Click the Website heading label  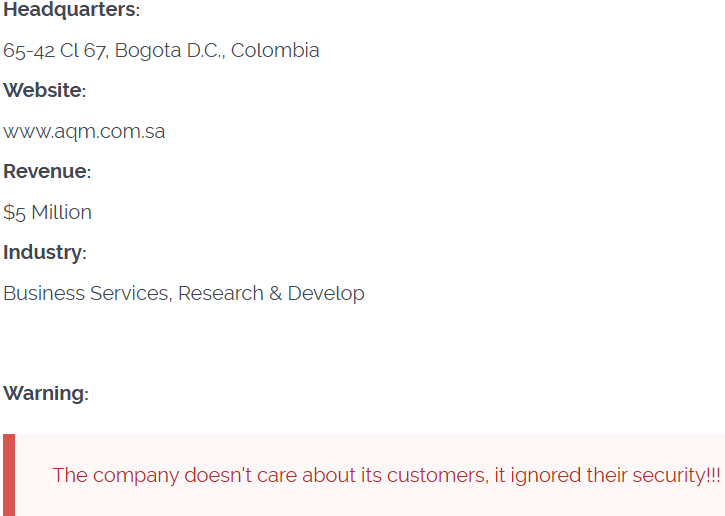[44, 91]
